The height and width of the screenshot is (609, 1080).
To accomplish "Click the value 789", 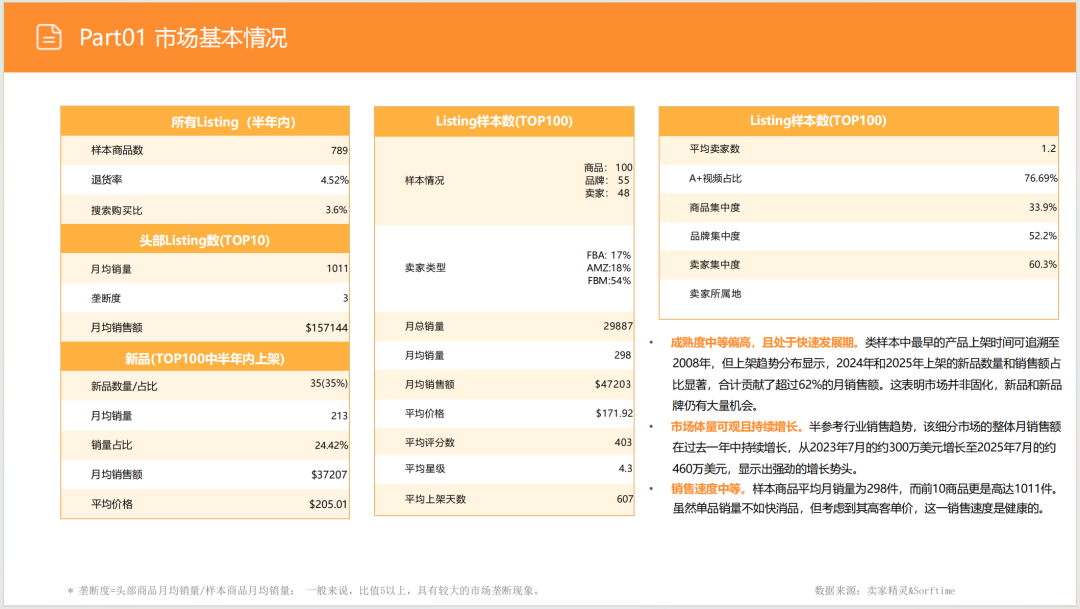I will pos(339,150).
